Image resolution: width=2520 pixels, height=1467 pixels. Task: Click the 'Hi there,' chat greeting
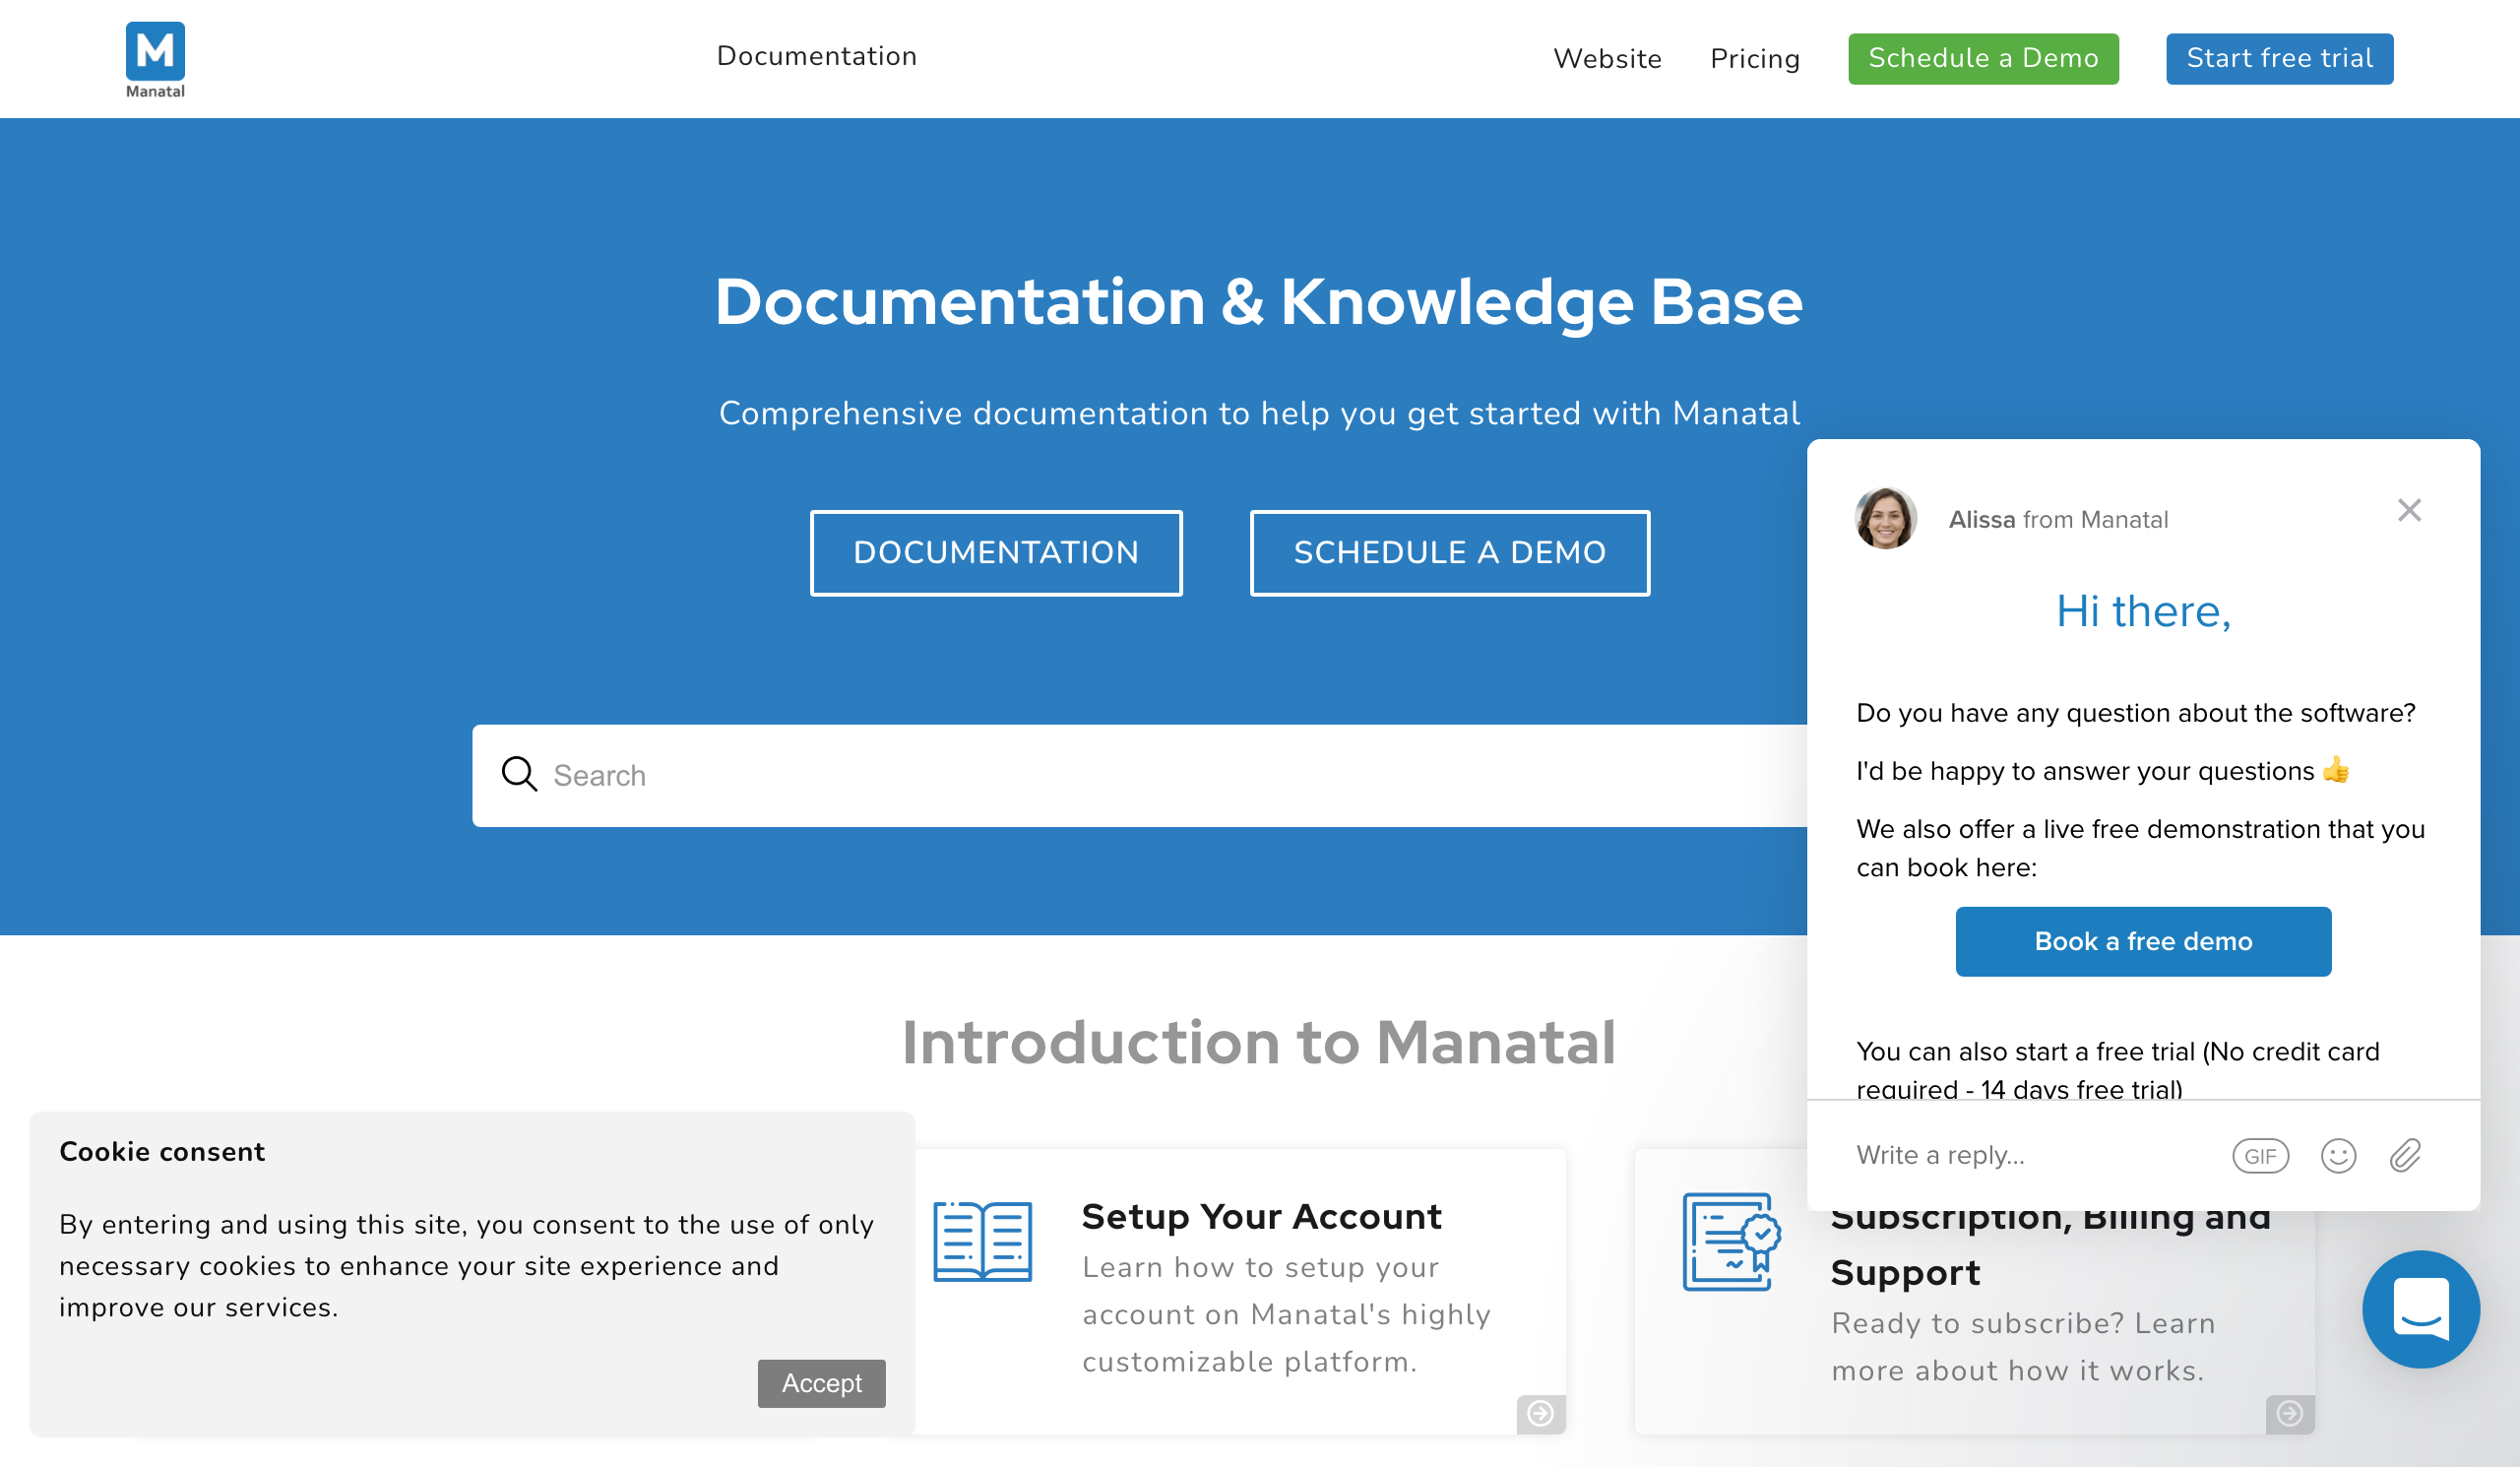pyautogui.click(x=2143, y=611)
